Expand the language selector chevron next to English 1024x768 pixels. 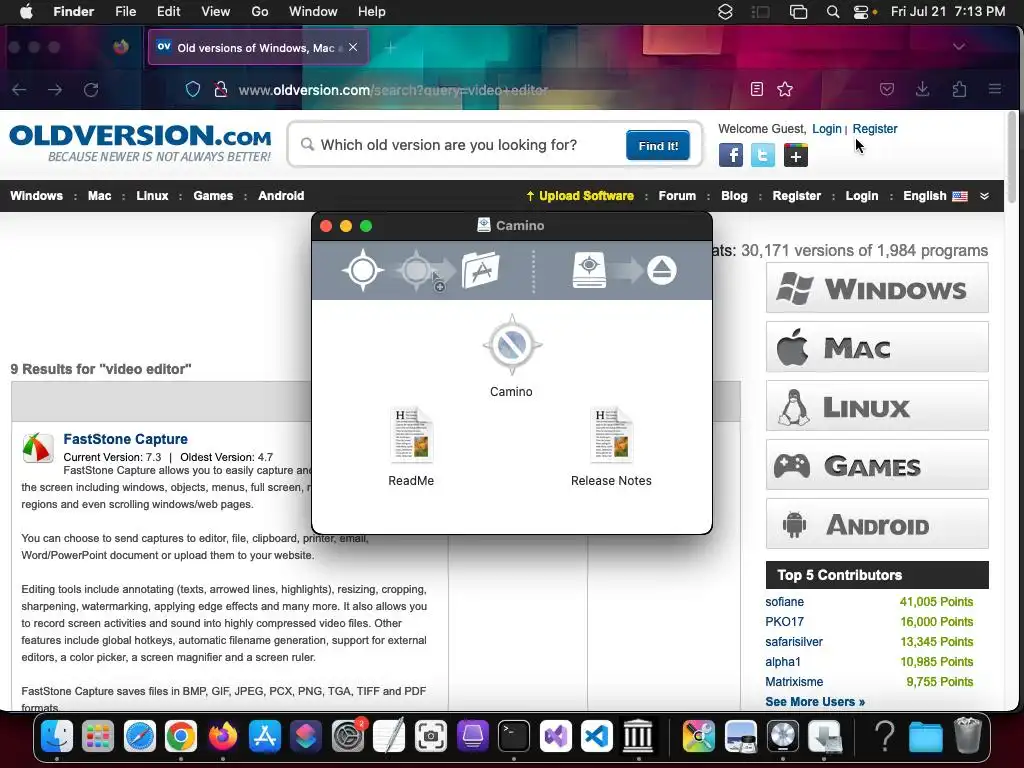tap(984, 196)
